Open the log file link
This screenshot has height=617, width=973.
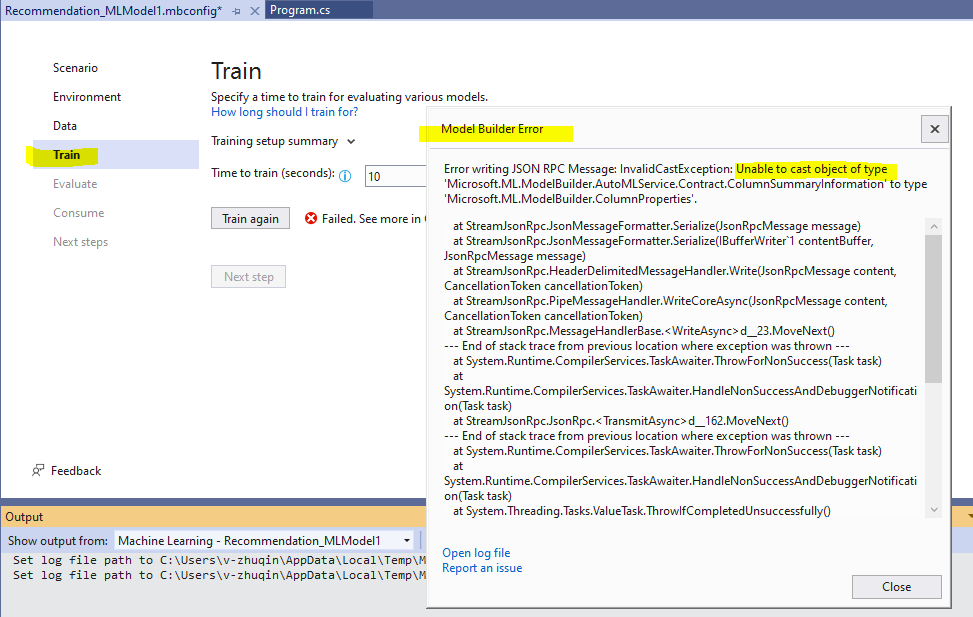tap(476, 553)
